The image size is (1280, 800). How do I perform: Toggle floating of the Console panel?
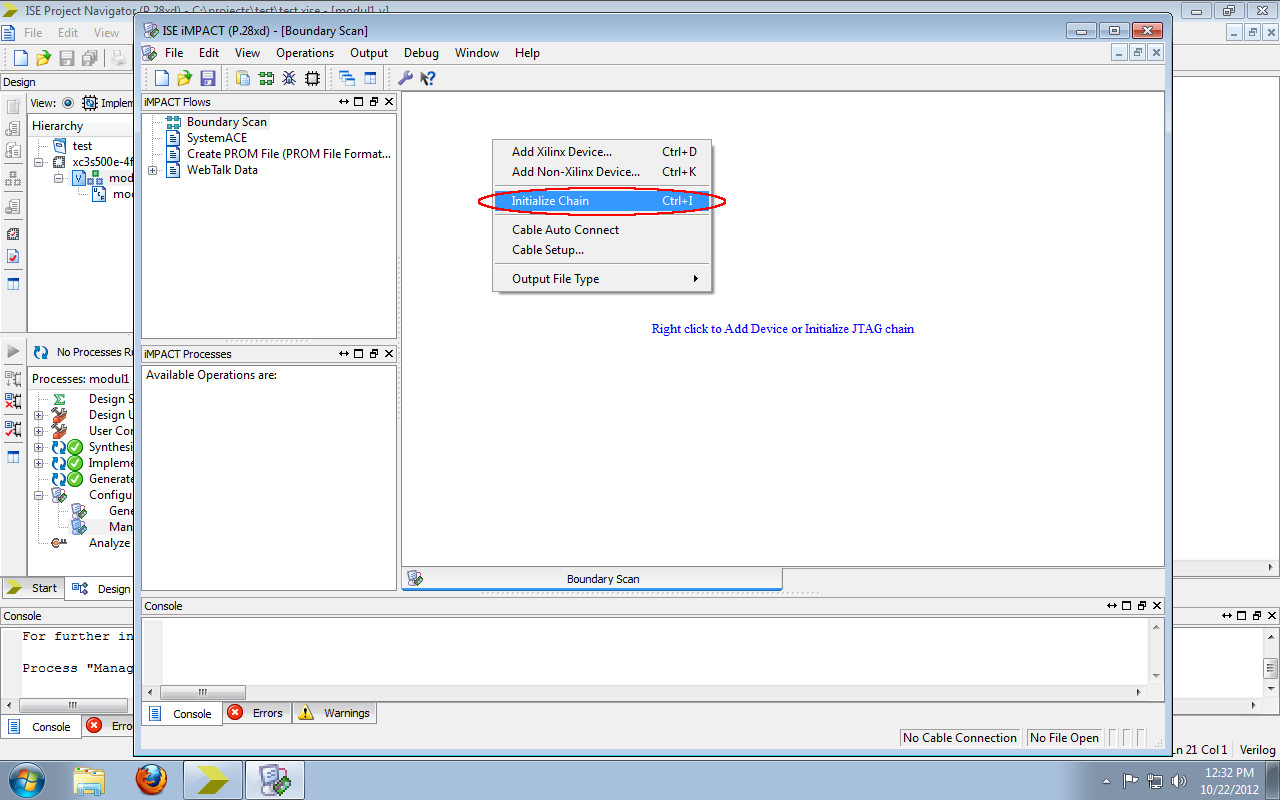(x=1141, y=605)
